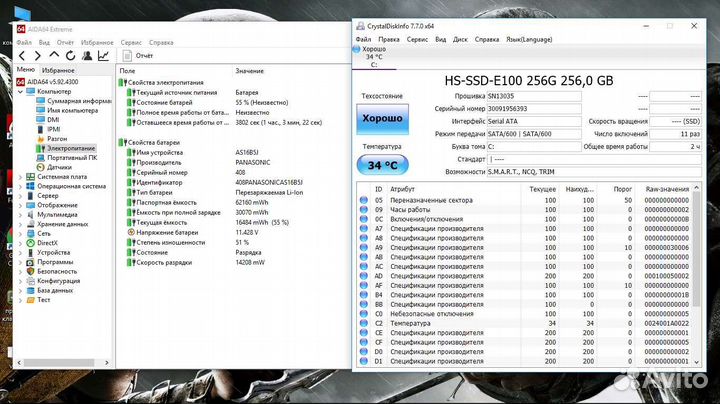Click the SMART table scrollbar down arrow

click(697, 362)
